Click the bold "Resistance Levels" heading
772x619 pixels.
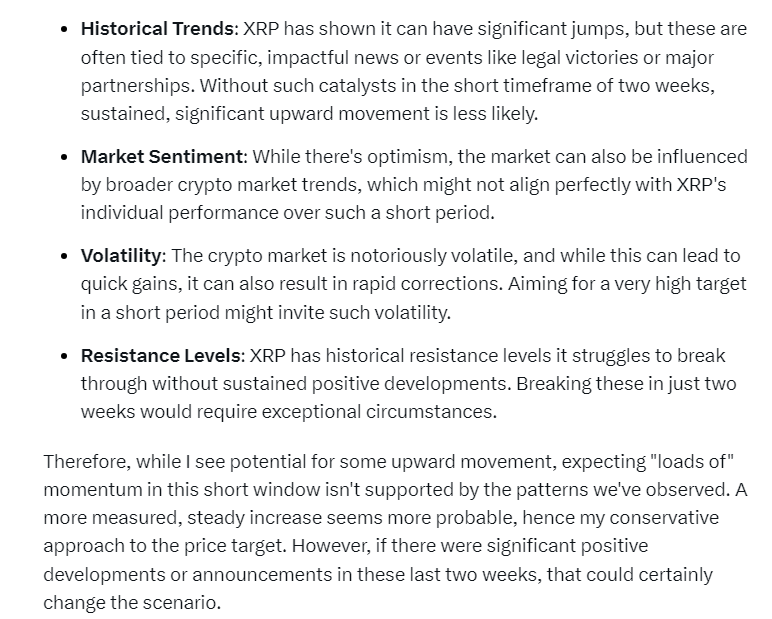(x=159, y=356)
